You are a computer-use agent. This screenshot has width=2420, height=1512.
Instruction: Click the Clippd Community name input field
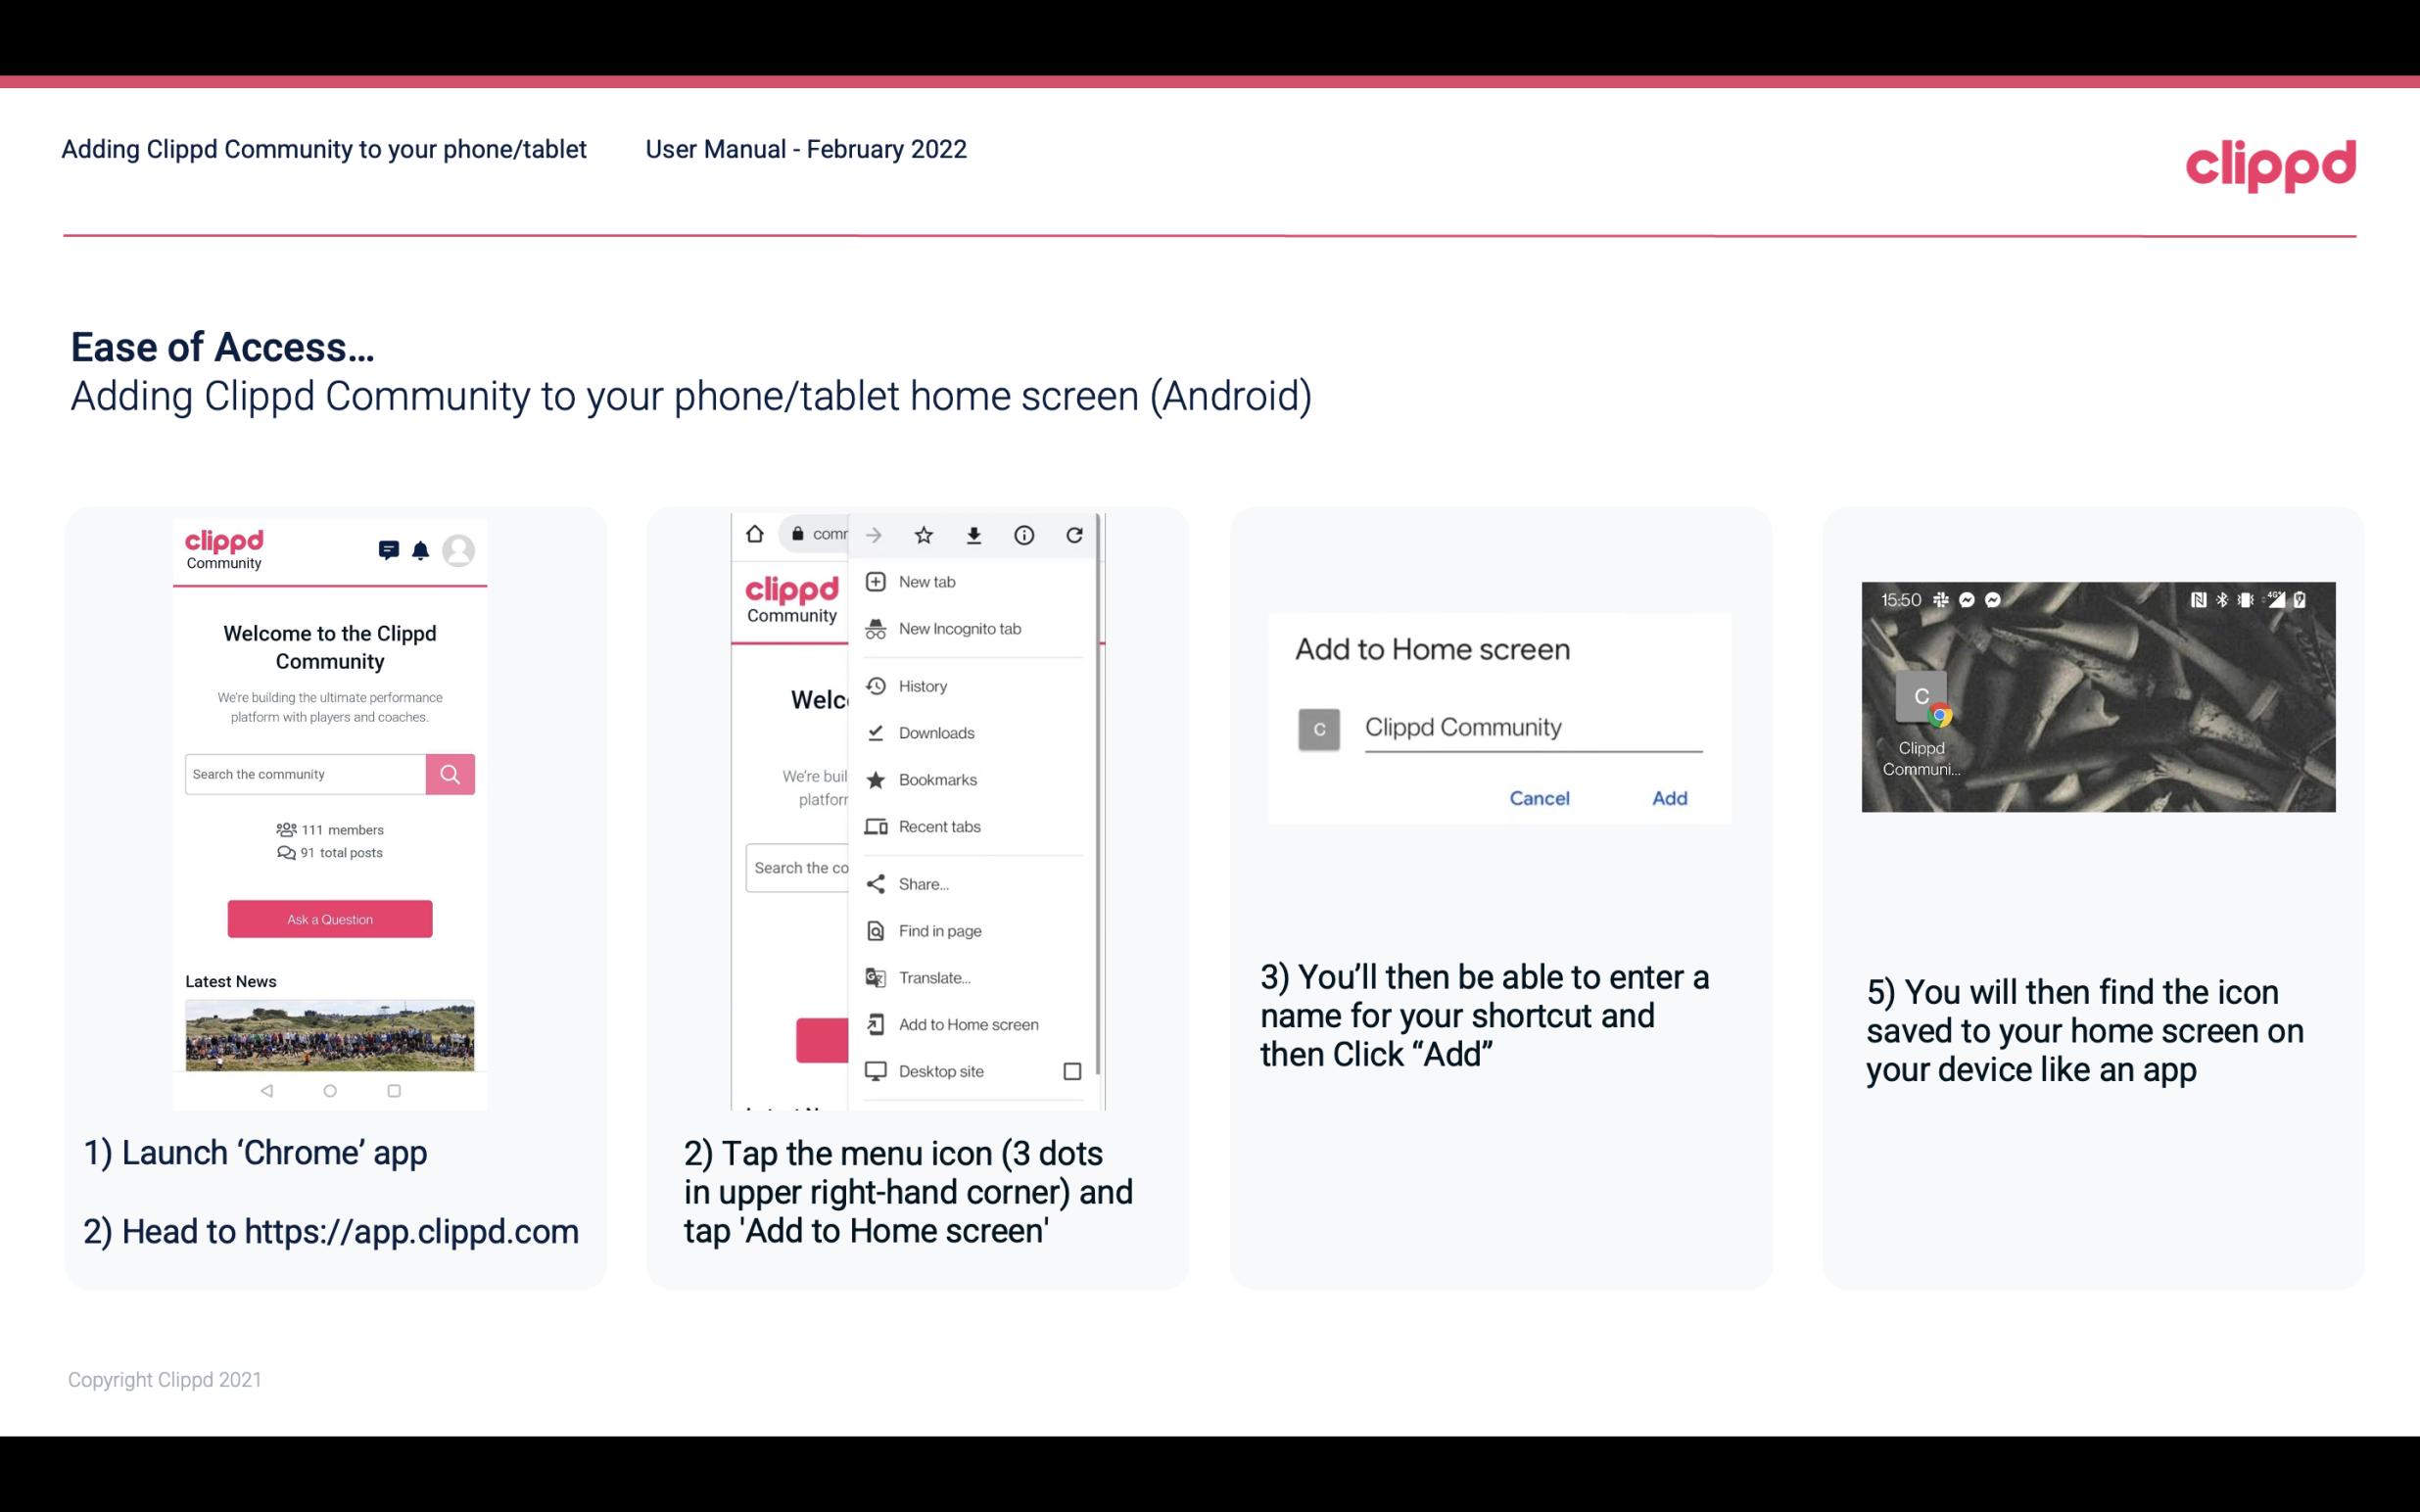1530,725
